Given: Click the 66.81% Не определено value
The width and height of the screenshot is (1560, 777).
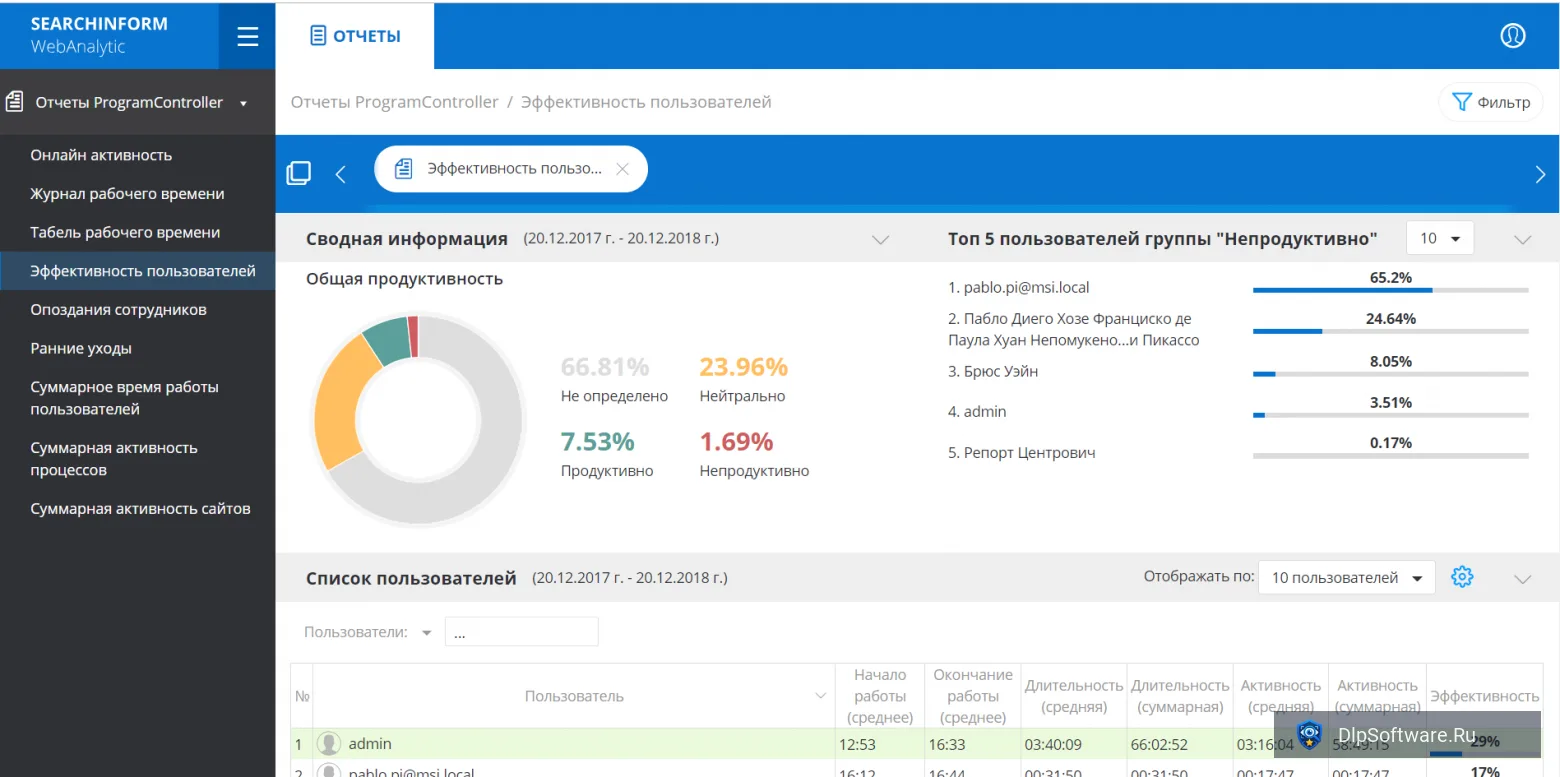Looking at the screenshot, I should tap(604, 367).
